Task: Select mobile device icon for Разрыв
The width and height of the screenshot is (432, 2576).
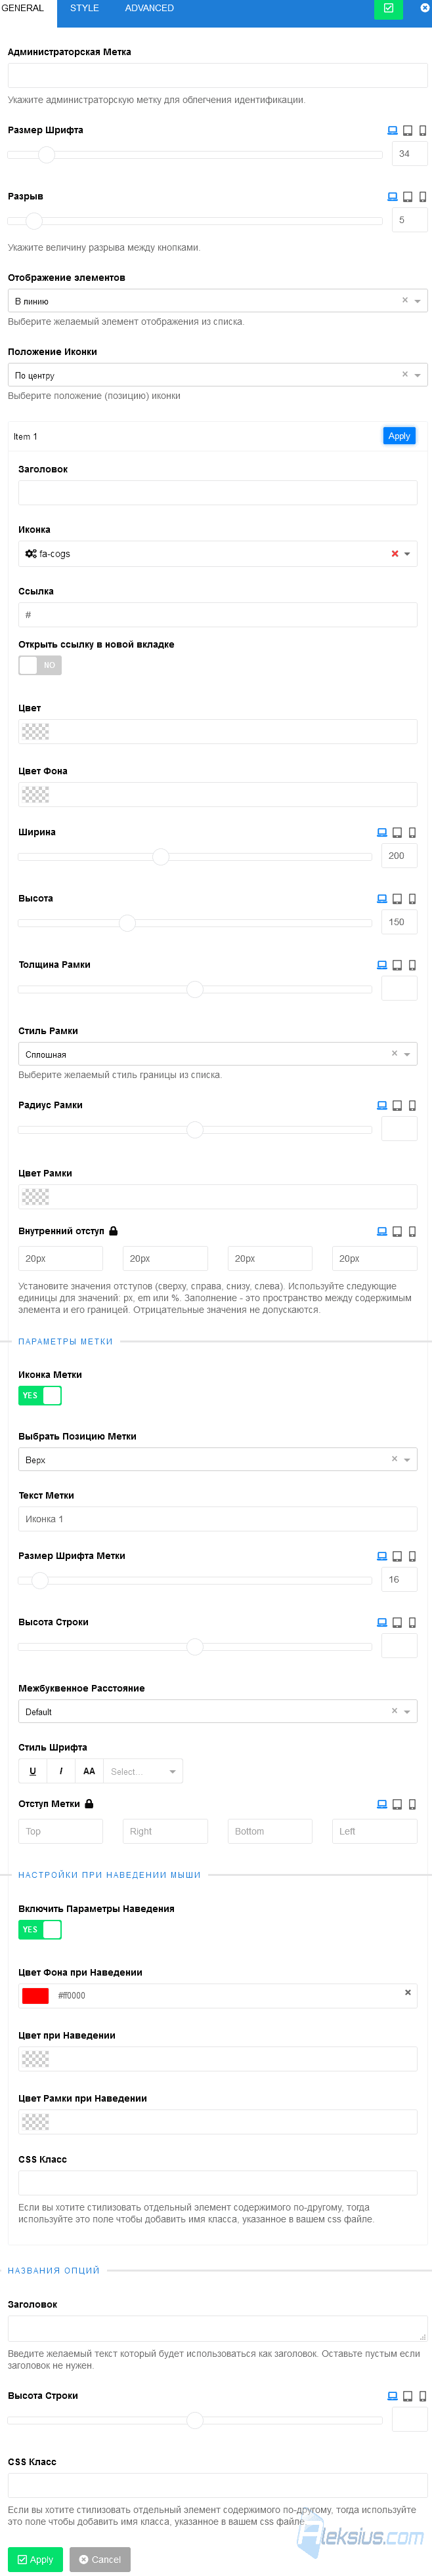Action: pyautogui.click(x=423, y=196)
